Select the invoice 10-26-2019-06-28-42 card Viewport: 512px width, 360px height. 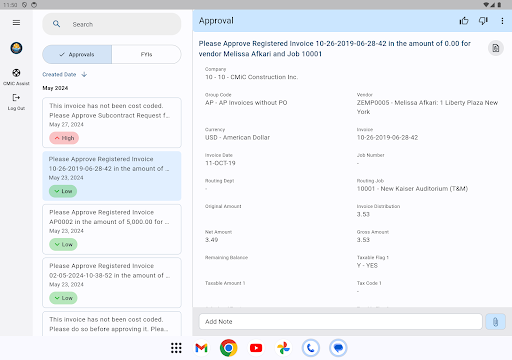[x=112, y=176]
